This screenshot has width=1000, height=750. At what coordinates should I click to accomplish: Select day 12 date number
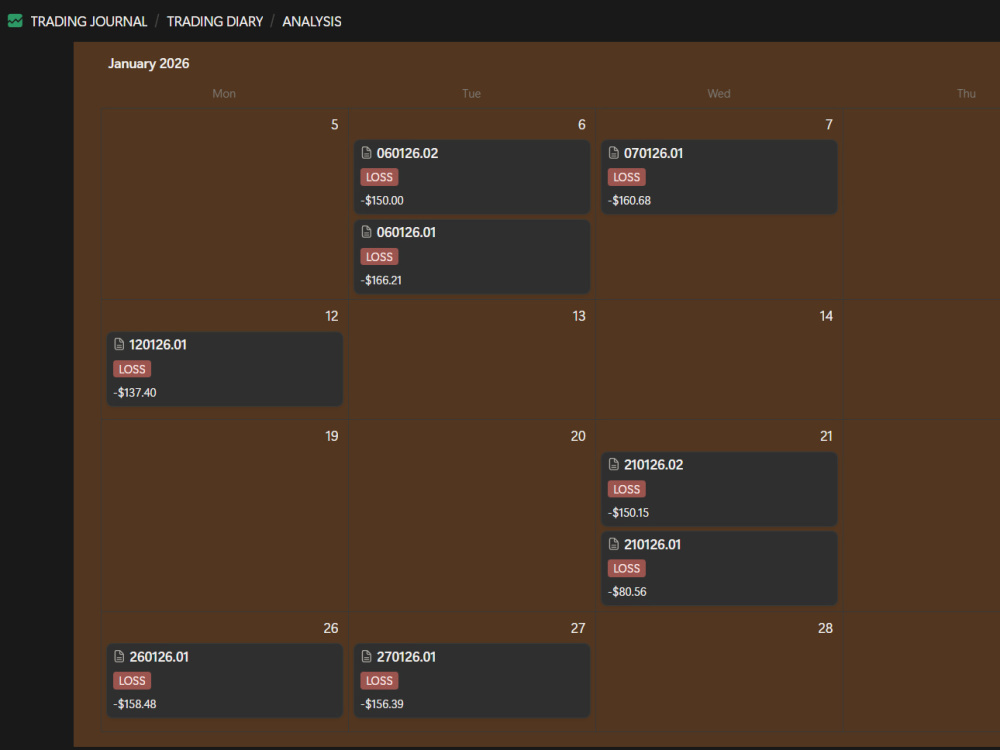tap(332, 316)
